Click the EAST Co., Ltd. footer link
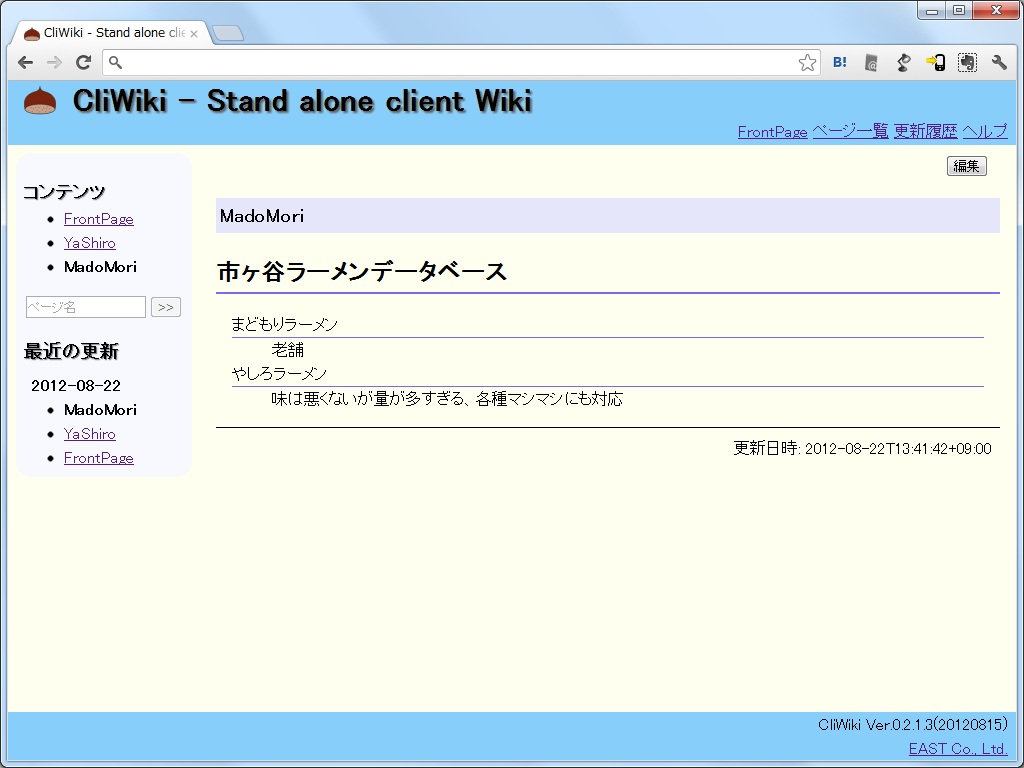The height and width of the screenshot is (768, 1024). [959, 748]
